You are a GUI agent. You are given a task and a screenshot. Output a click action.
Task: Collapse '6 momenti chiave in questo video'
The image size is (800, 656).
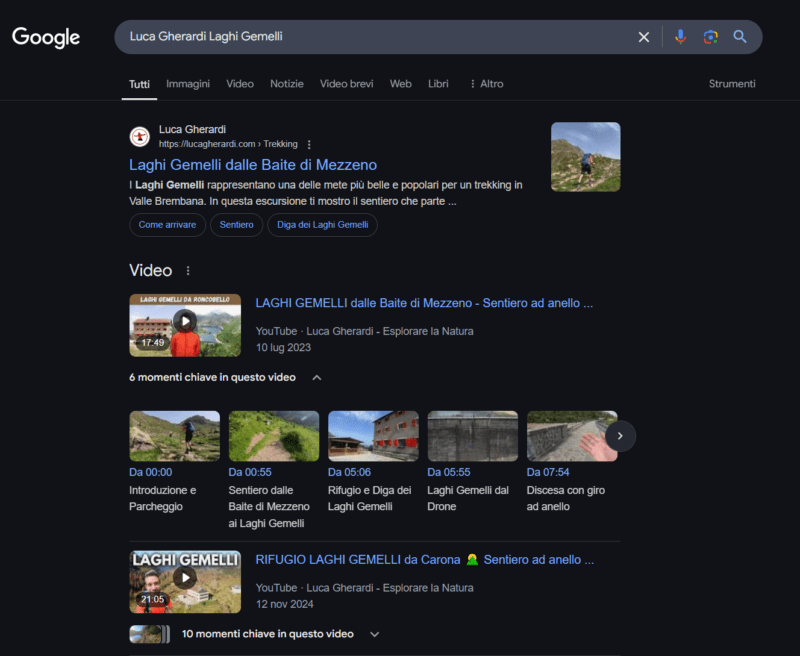pyautogui.click(x=225, y=377)
